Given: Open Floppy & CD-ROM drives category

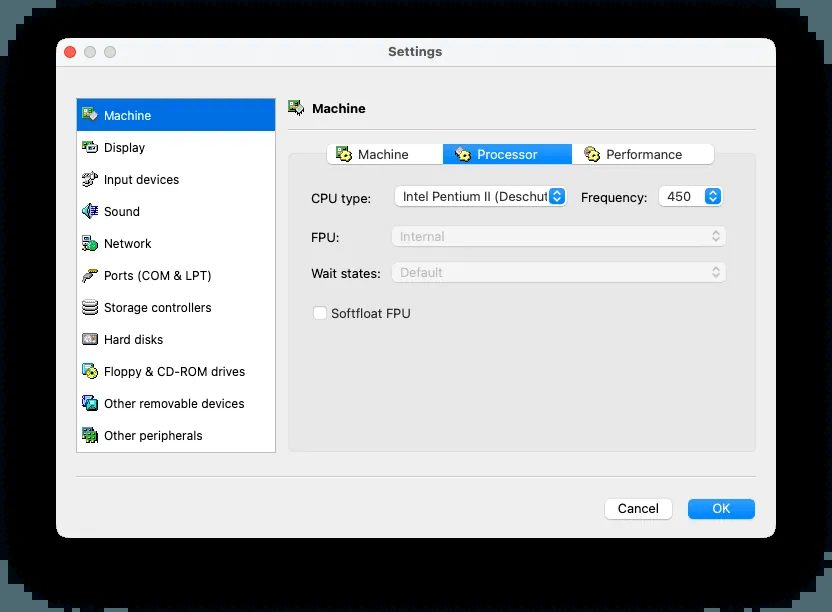Looking at the screenshot, I should (176, 372).
